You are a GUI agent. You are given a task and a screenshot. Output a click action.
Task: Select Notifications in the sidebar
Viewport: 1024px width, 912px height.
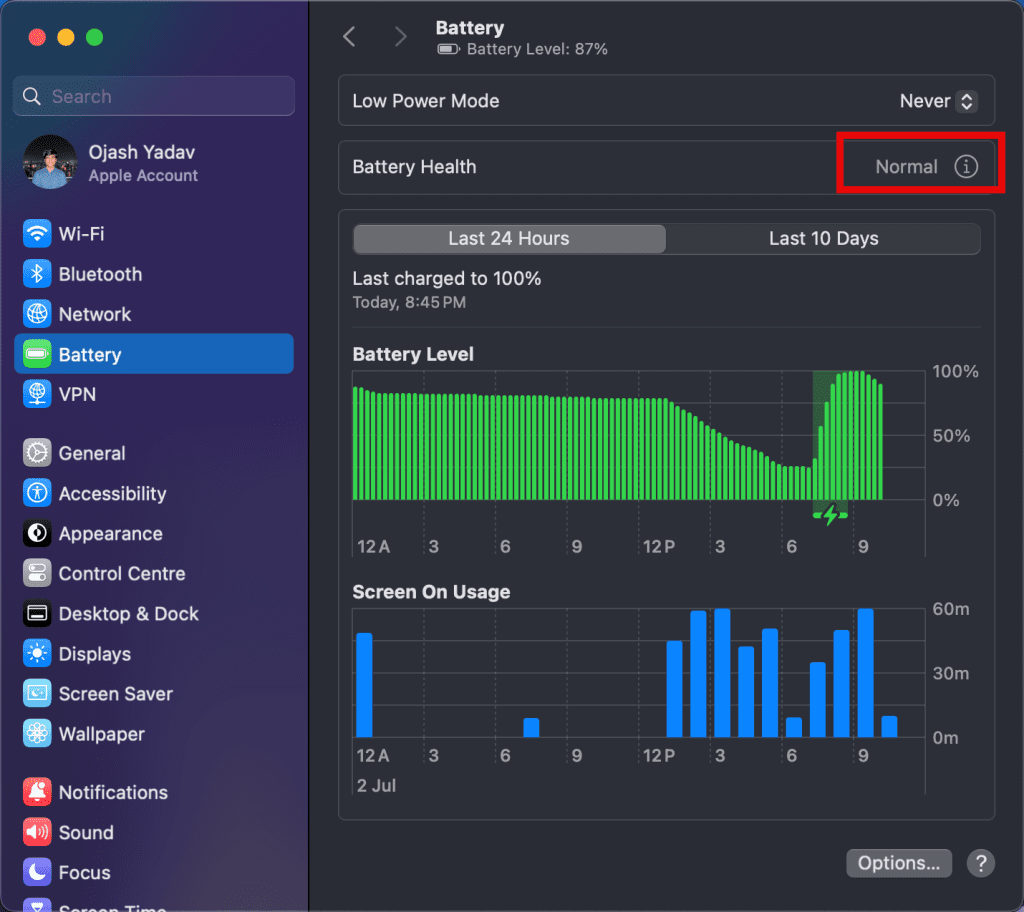pos(113,792)
